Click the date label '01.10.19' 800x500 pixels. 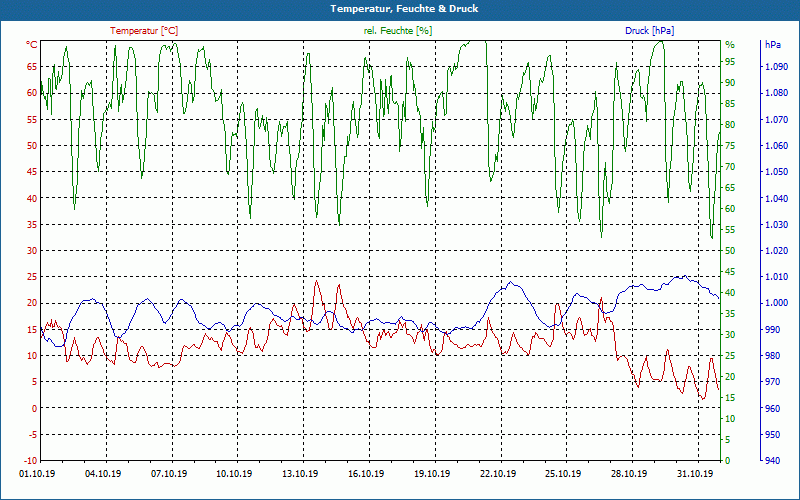pos(37,473)
